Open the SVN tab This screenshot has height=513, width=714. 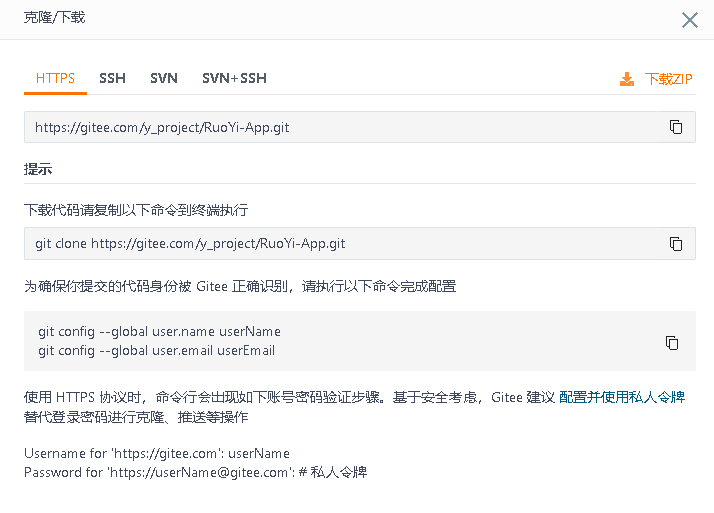pos(164,78)
